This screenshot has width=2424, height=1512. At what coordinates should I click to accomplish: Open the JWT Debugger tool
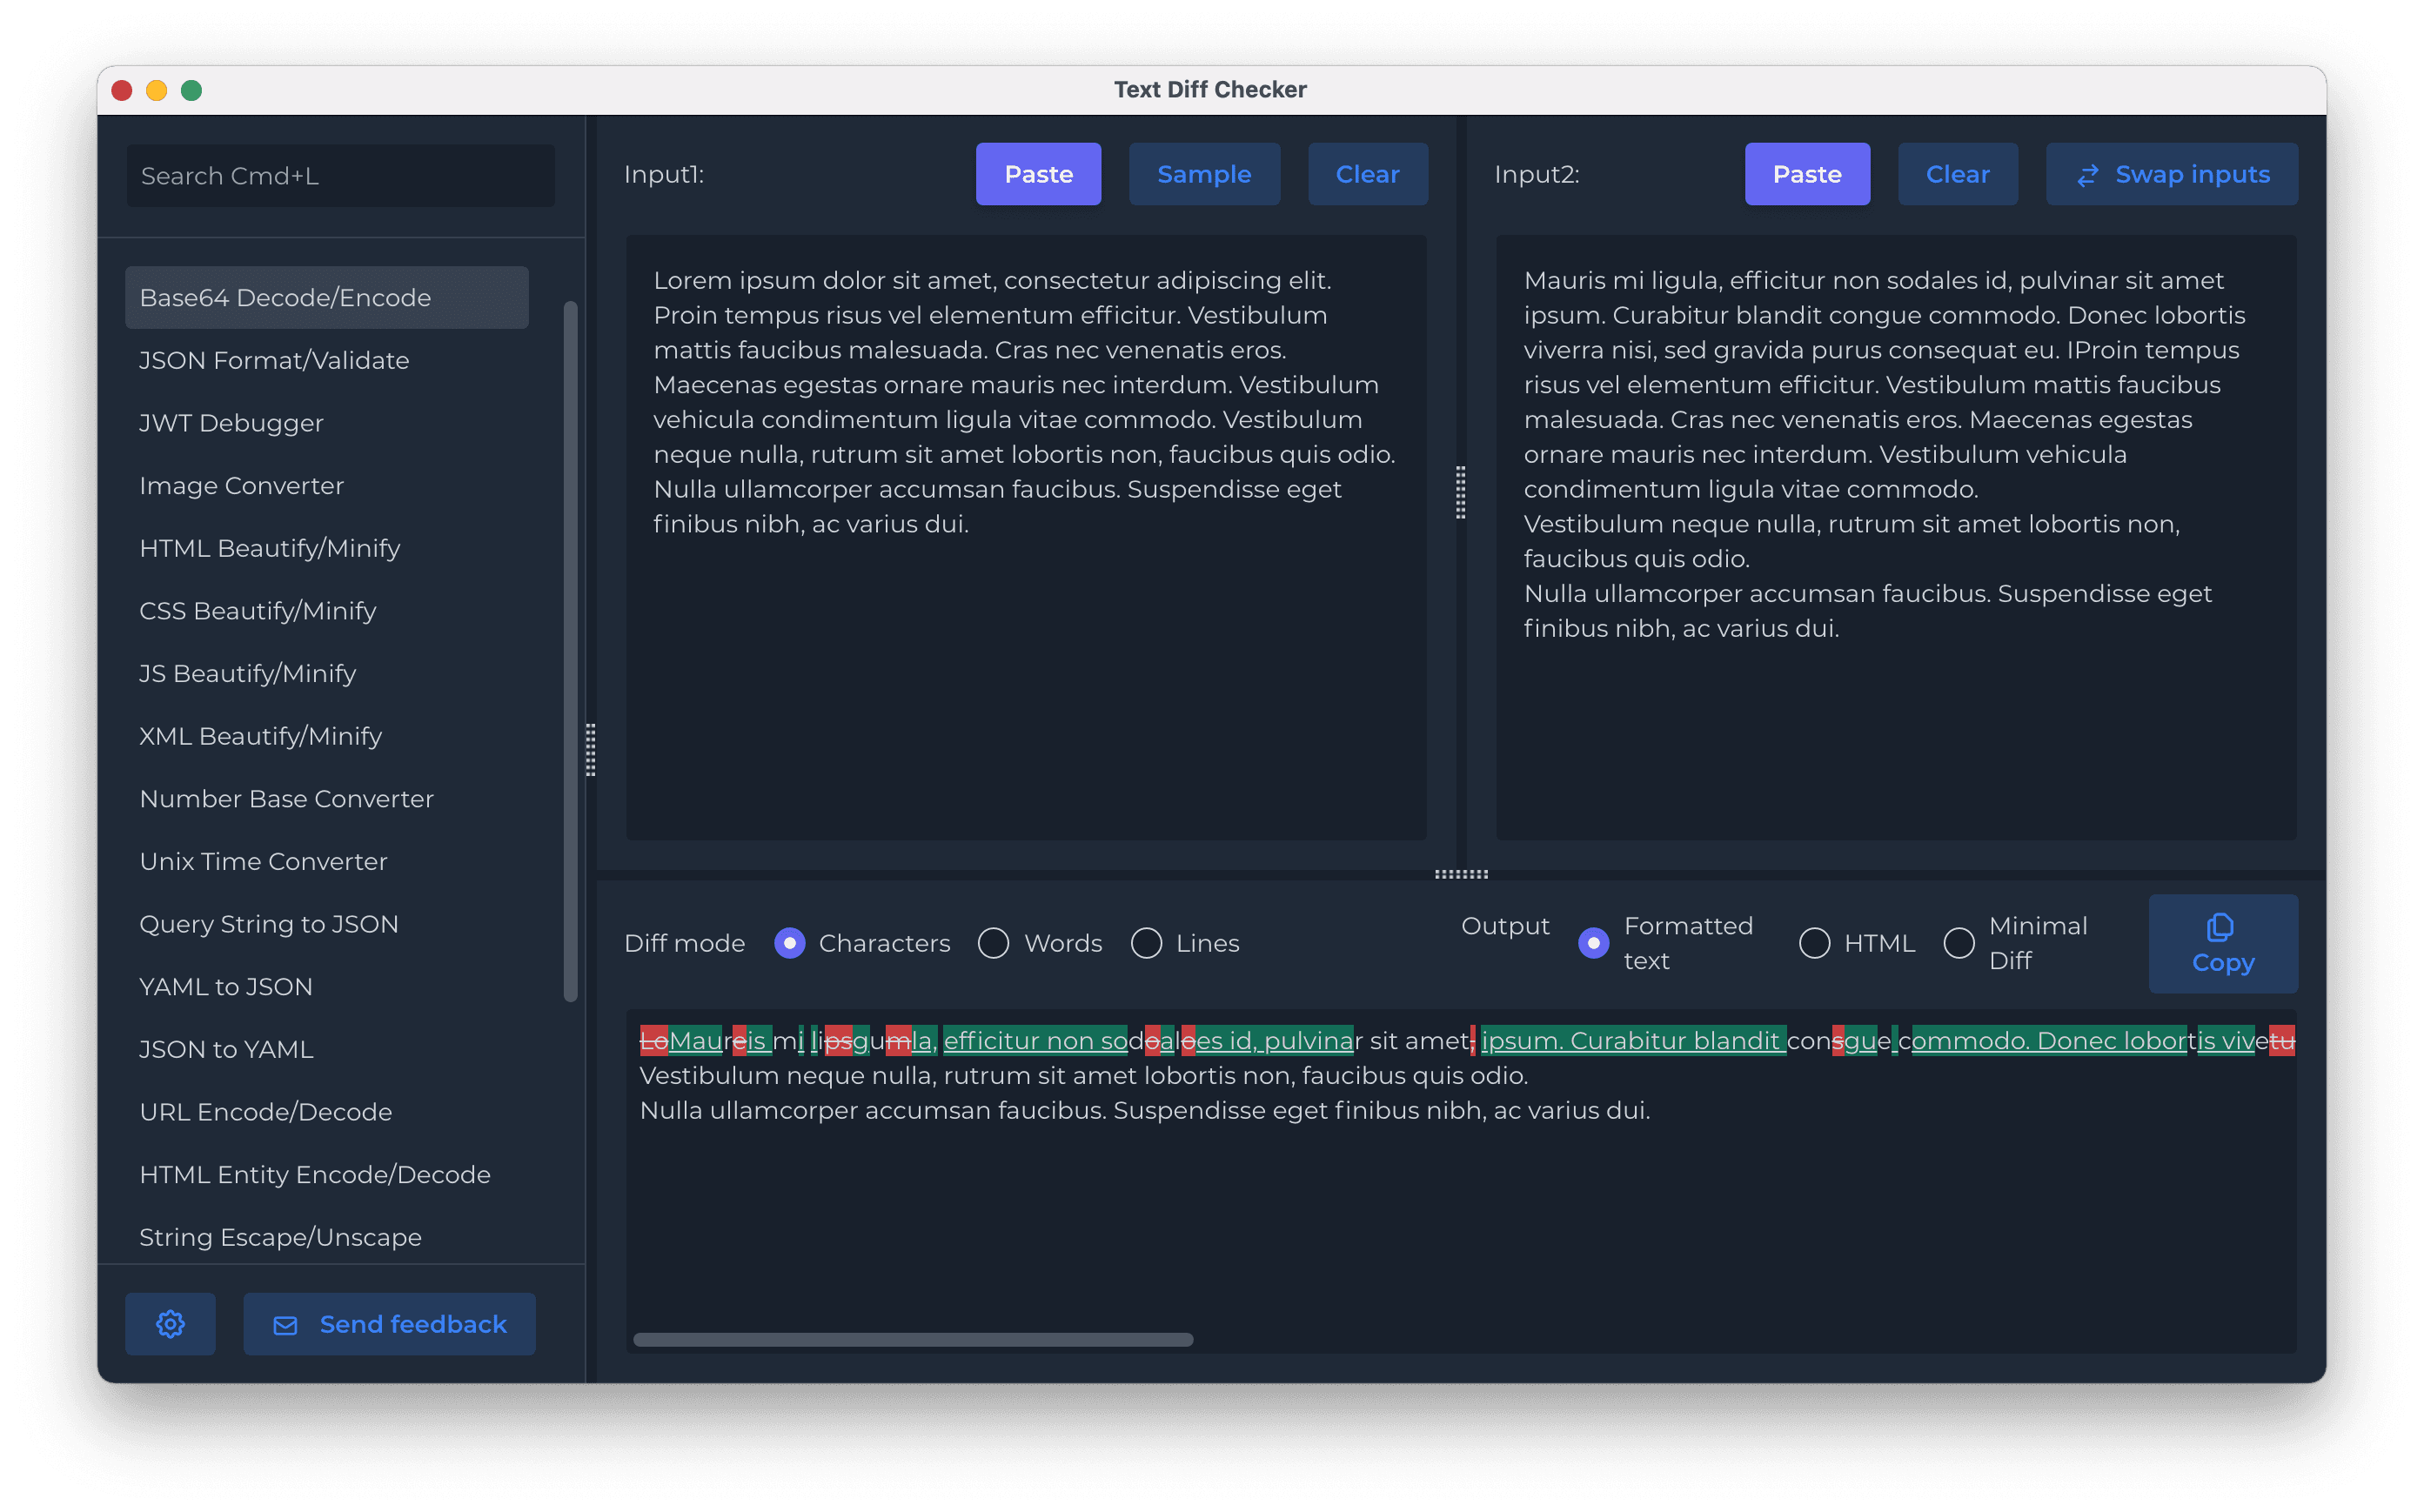231,423
